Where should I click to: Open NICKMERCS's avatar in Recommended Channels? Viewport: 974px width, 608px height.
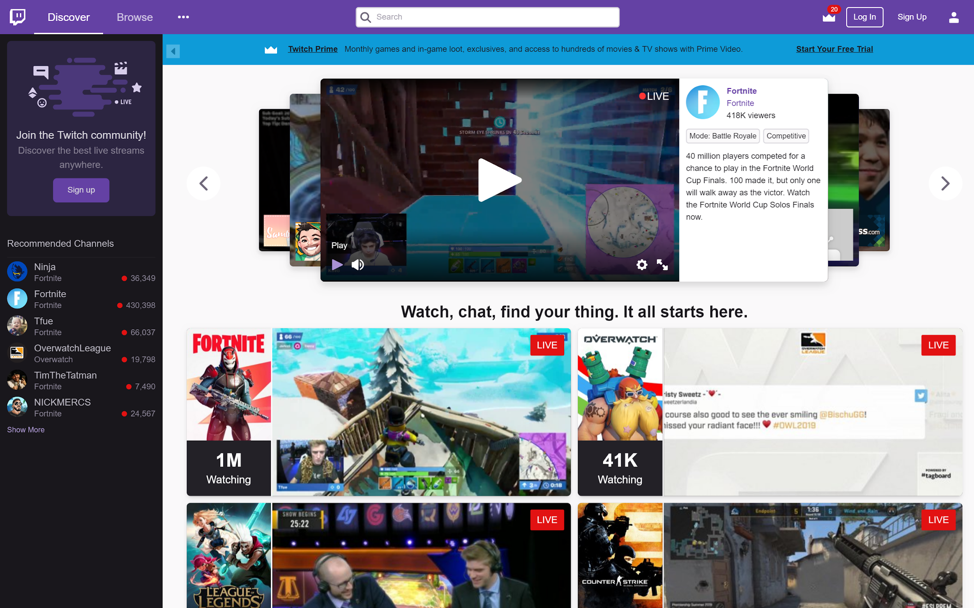(17, 407)
